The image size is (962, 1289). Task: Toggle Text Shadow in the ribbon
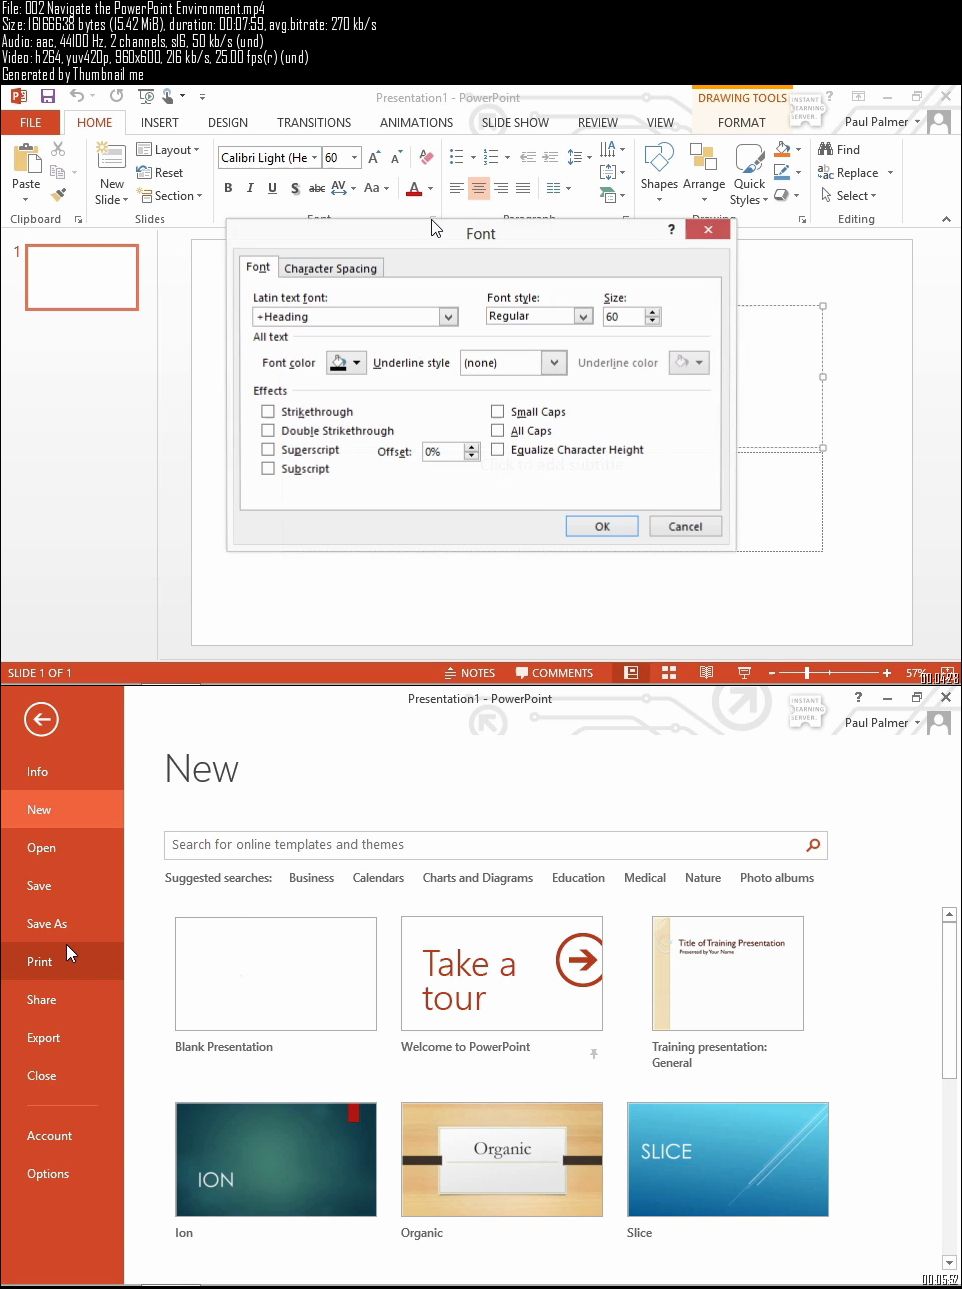click(x=294, y=188)
